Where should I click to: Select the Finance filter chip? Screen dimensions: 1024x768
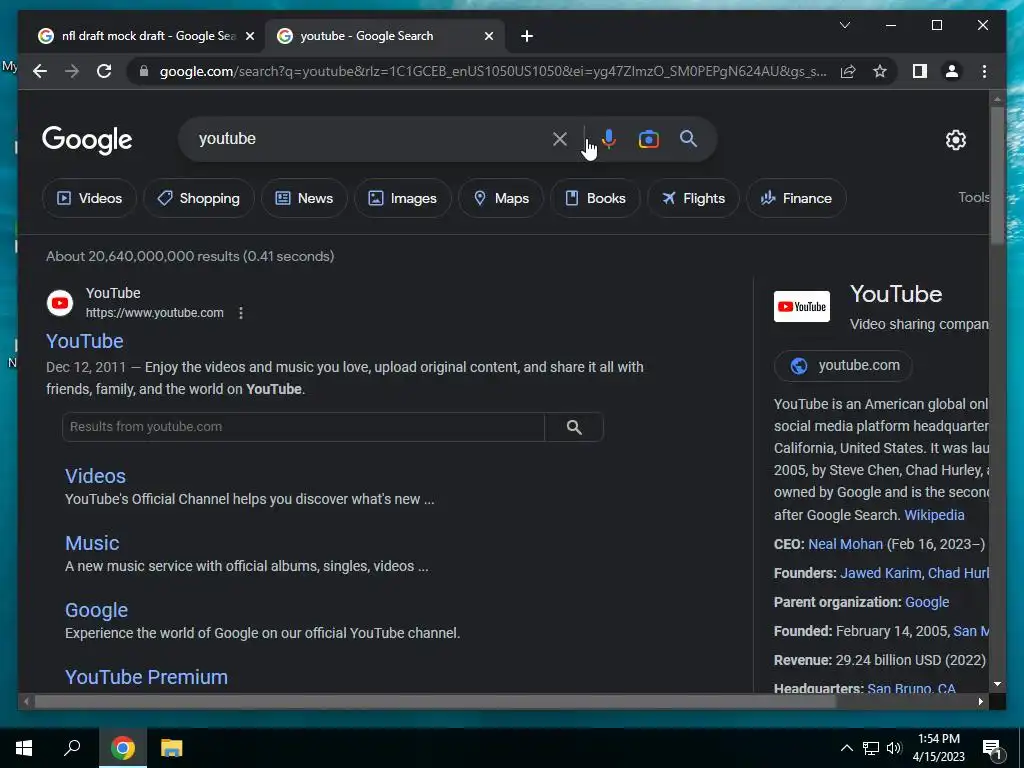pyautogui.click(x=796, y=198)
